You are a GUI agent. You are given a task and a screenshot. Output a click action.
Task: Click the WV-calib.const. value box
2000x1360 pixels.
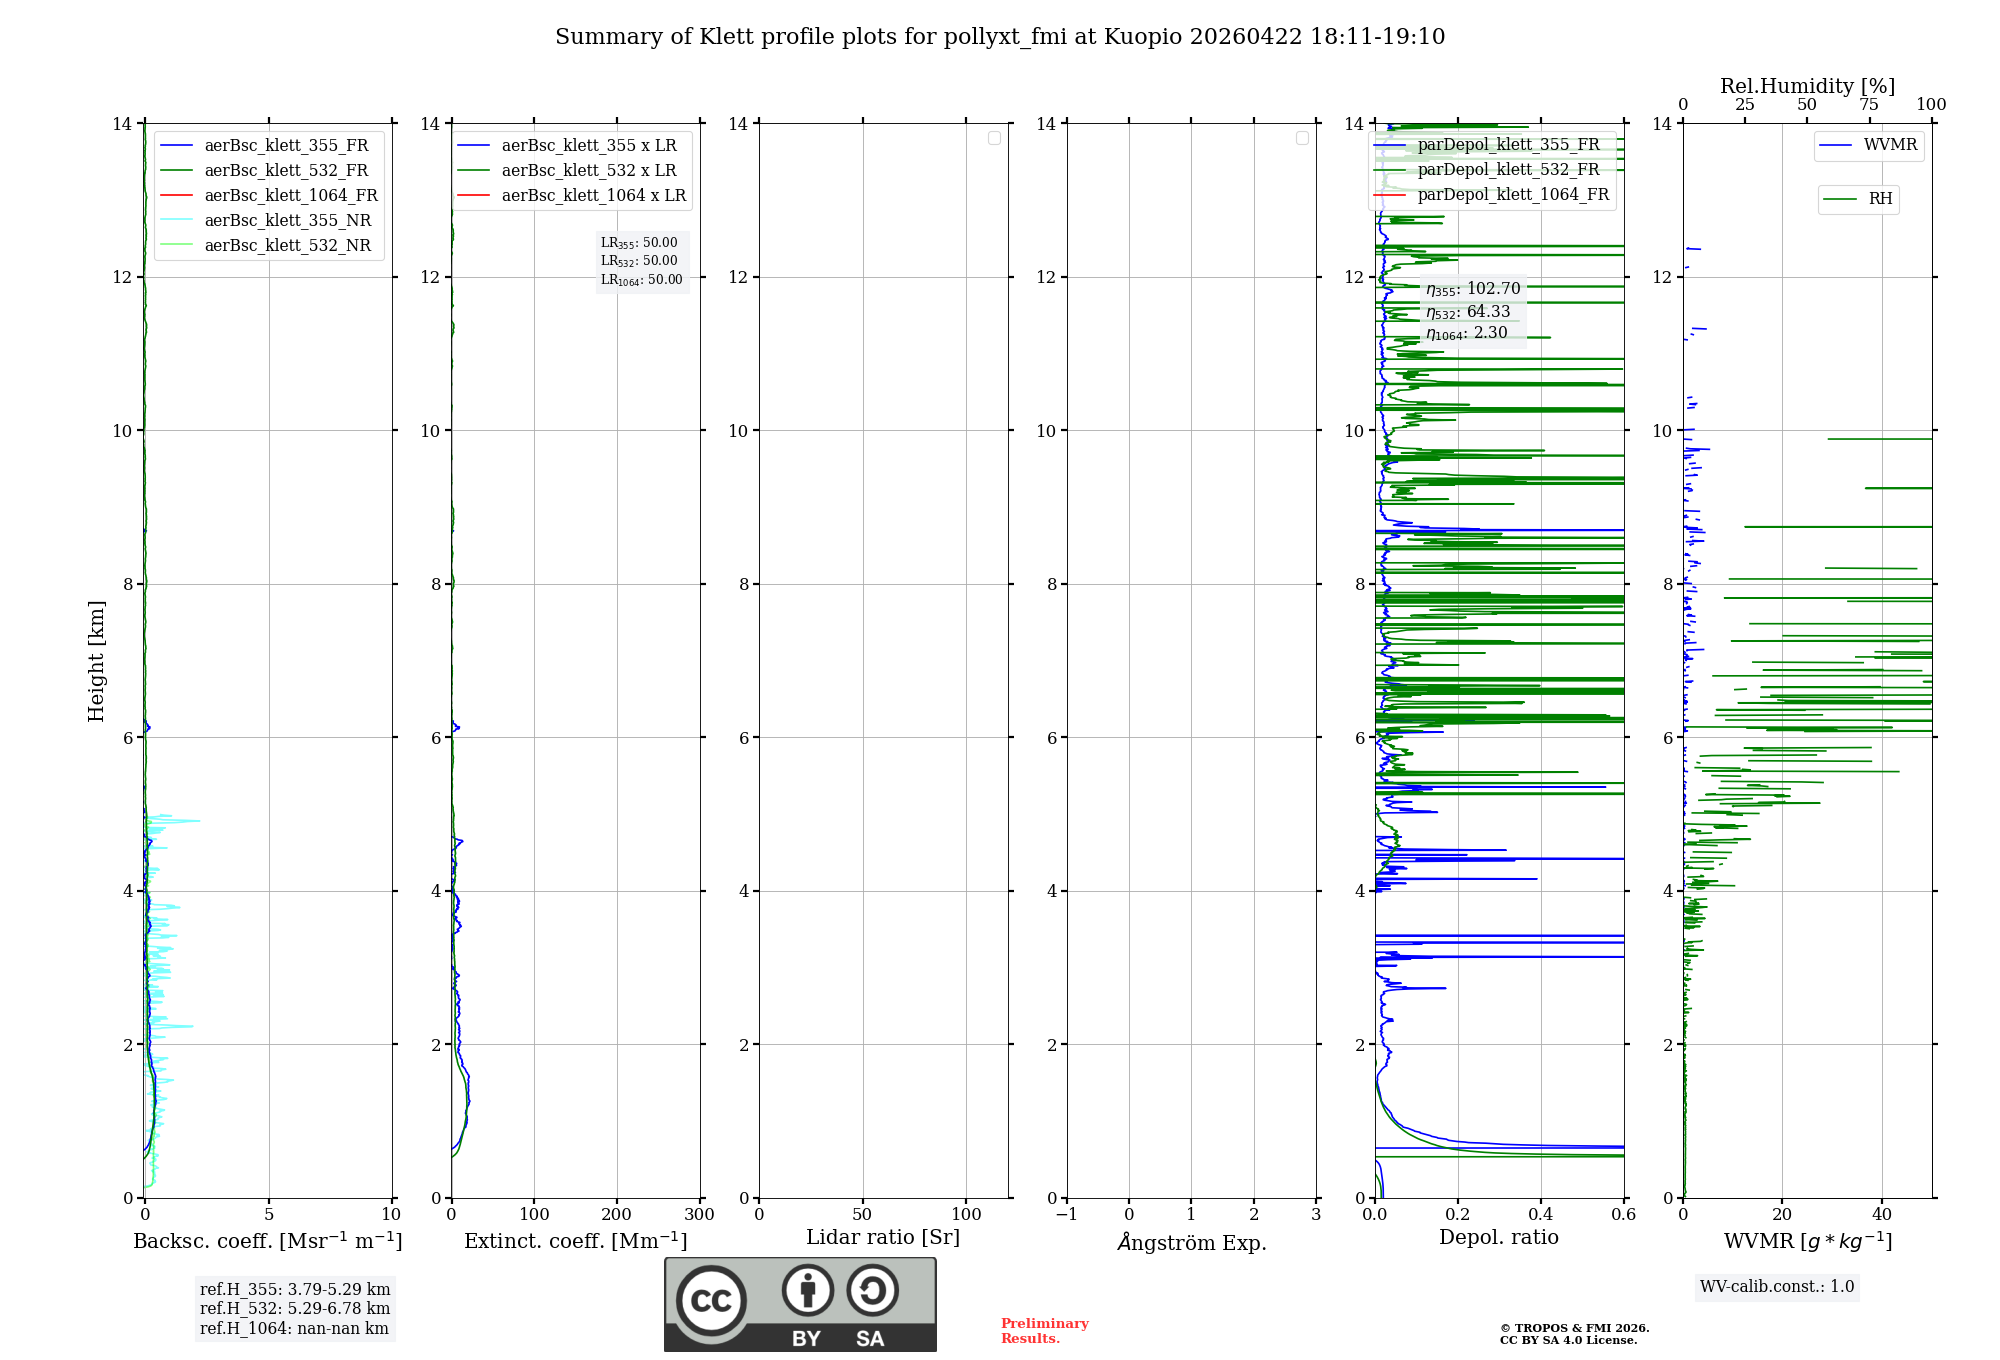[1777, 1287]
